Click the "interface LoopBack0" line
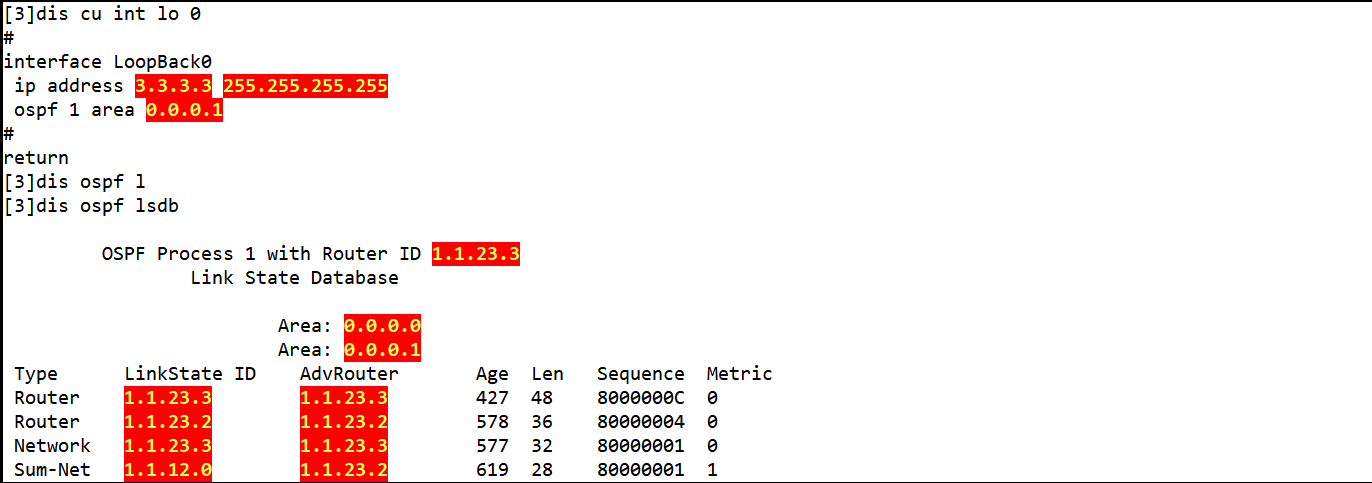This screenshot has width=1372, height=483. 108,62
